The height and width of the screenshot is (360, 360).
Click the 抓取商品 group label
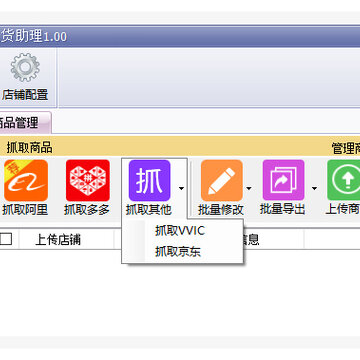29,148
